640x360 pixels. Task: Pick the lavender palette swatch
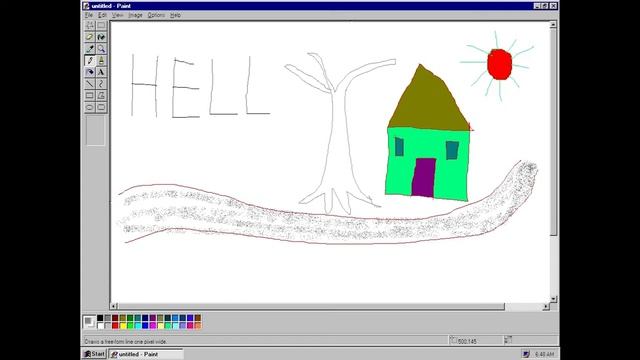[x=182, y=326]
